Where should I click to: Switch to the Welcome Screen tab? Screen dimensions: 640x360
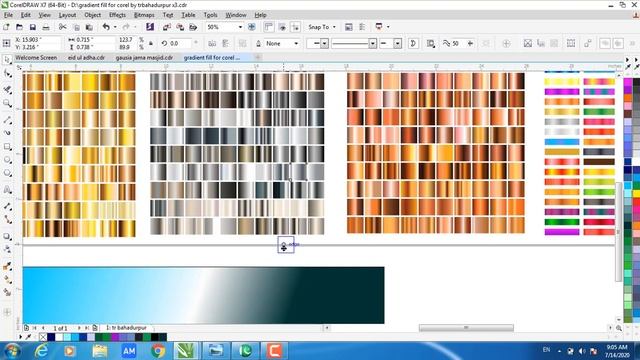click(x=36, y=58)
